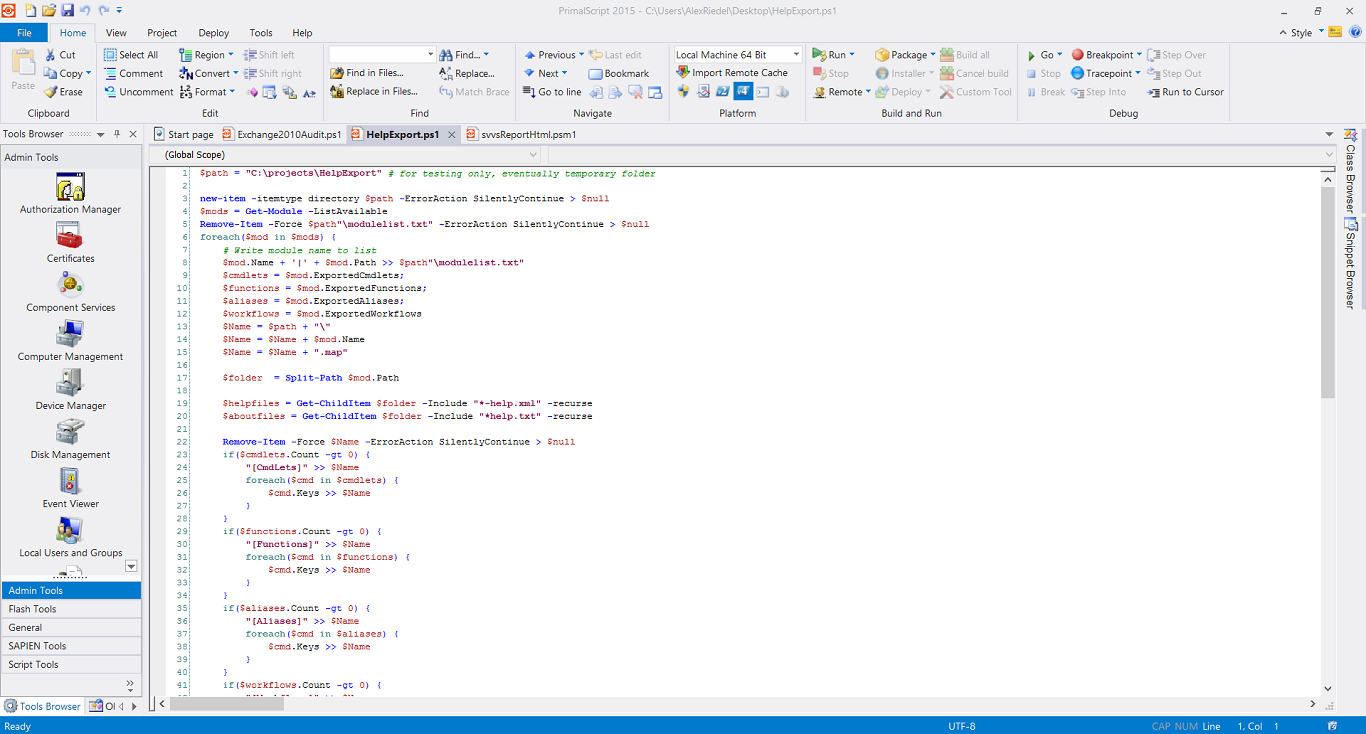The height and width of the screenshot is (734, 1366).
Task: Open the Snippet Browser side panel
Action: pyautogui.click(x=1350, y=263)
